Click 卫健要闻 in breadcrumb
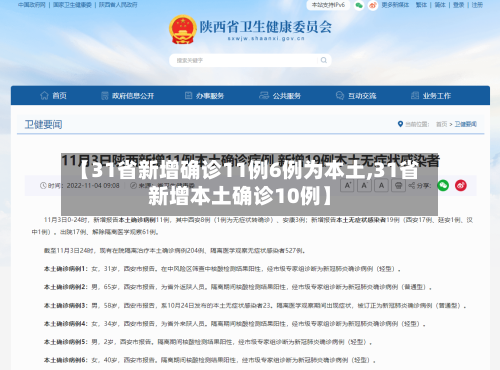Viewport: 500px width, 370px height. point(466,124)
